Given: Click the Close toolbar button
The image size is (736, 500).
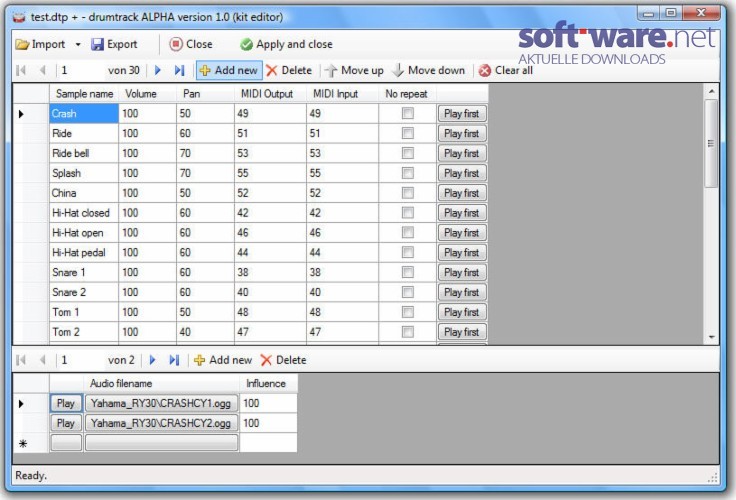Looking at the screenshot, I should [x=191, y=44].
